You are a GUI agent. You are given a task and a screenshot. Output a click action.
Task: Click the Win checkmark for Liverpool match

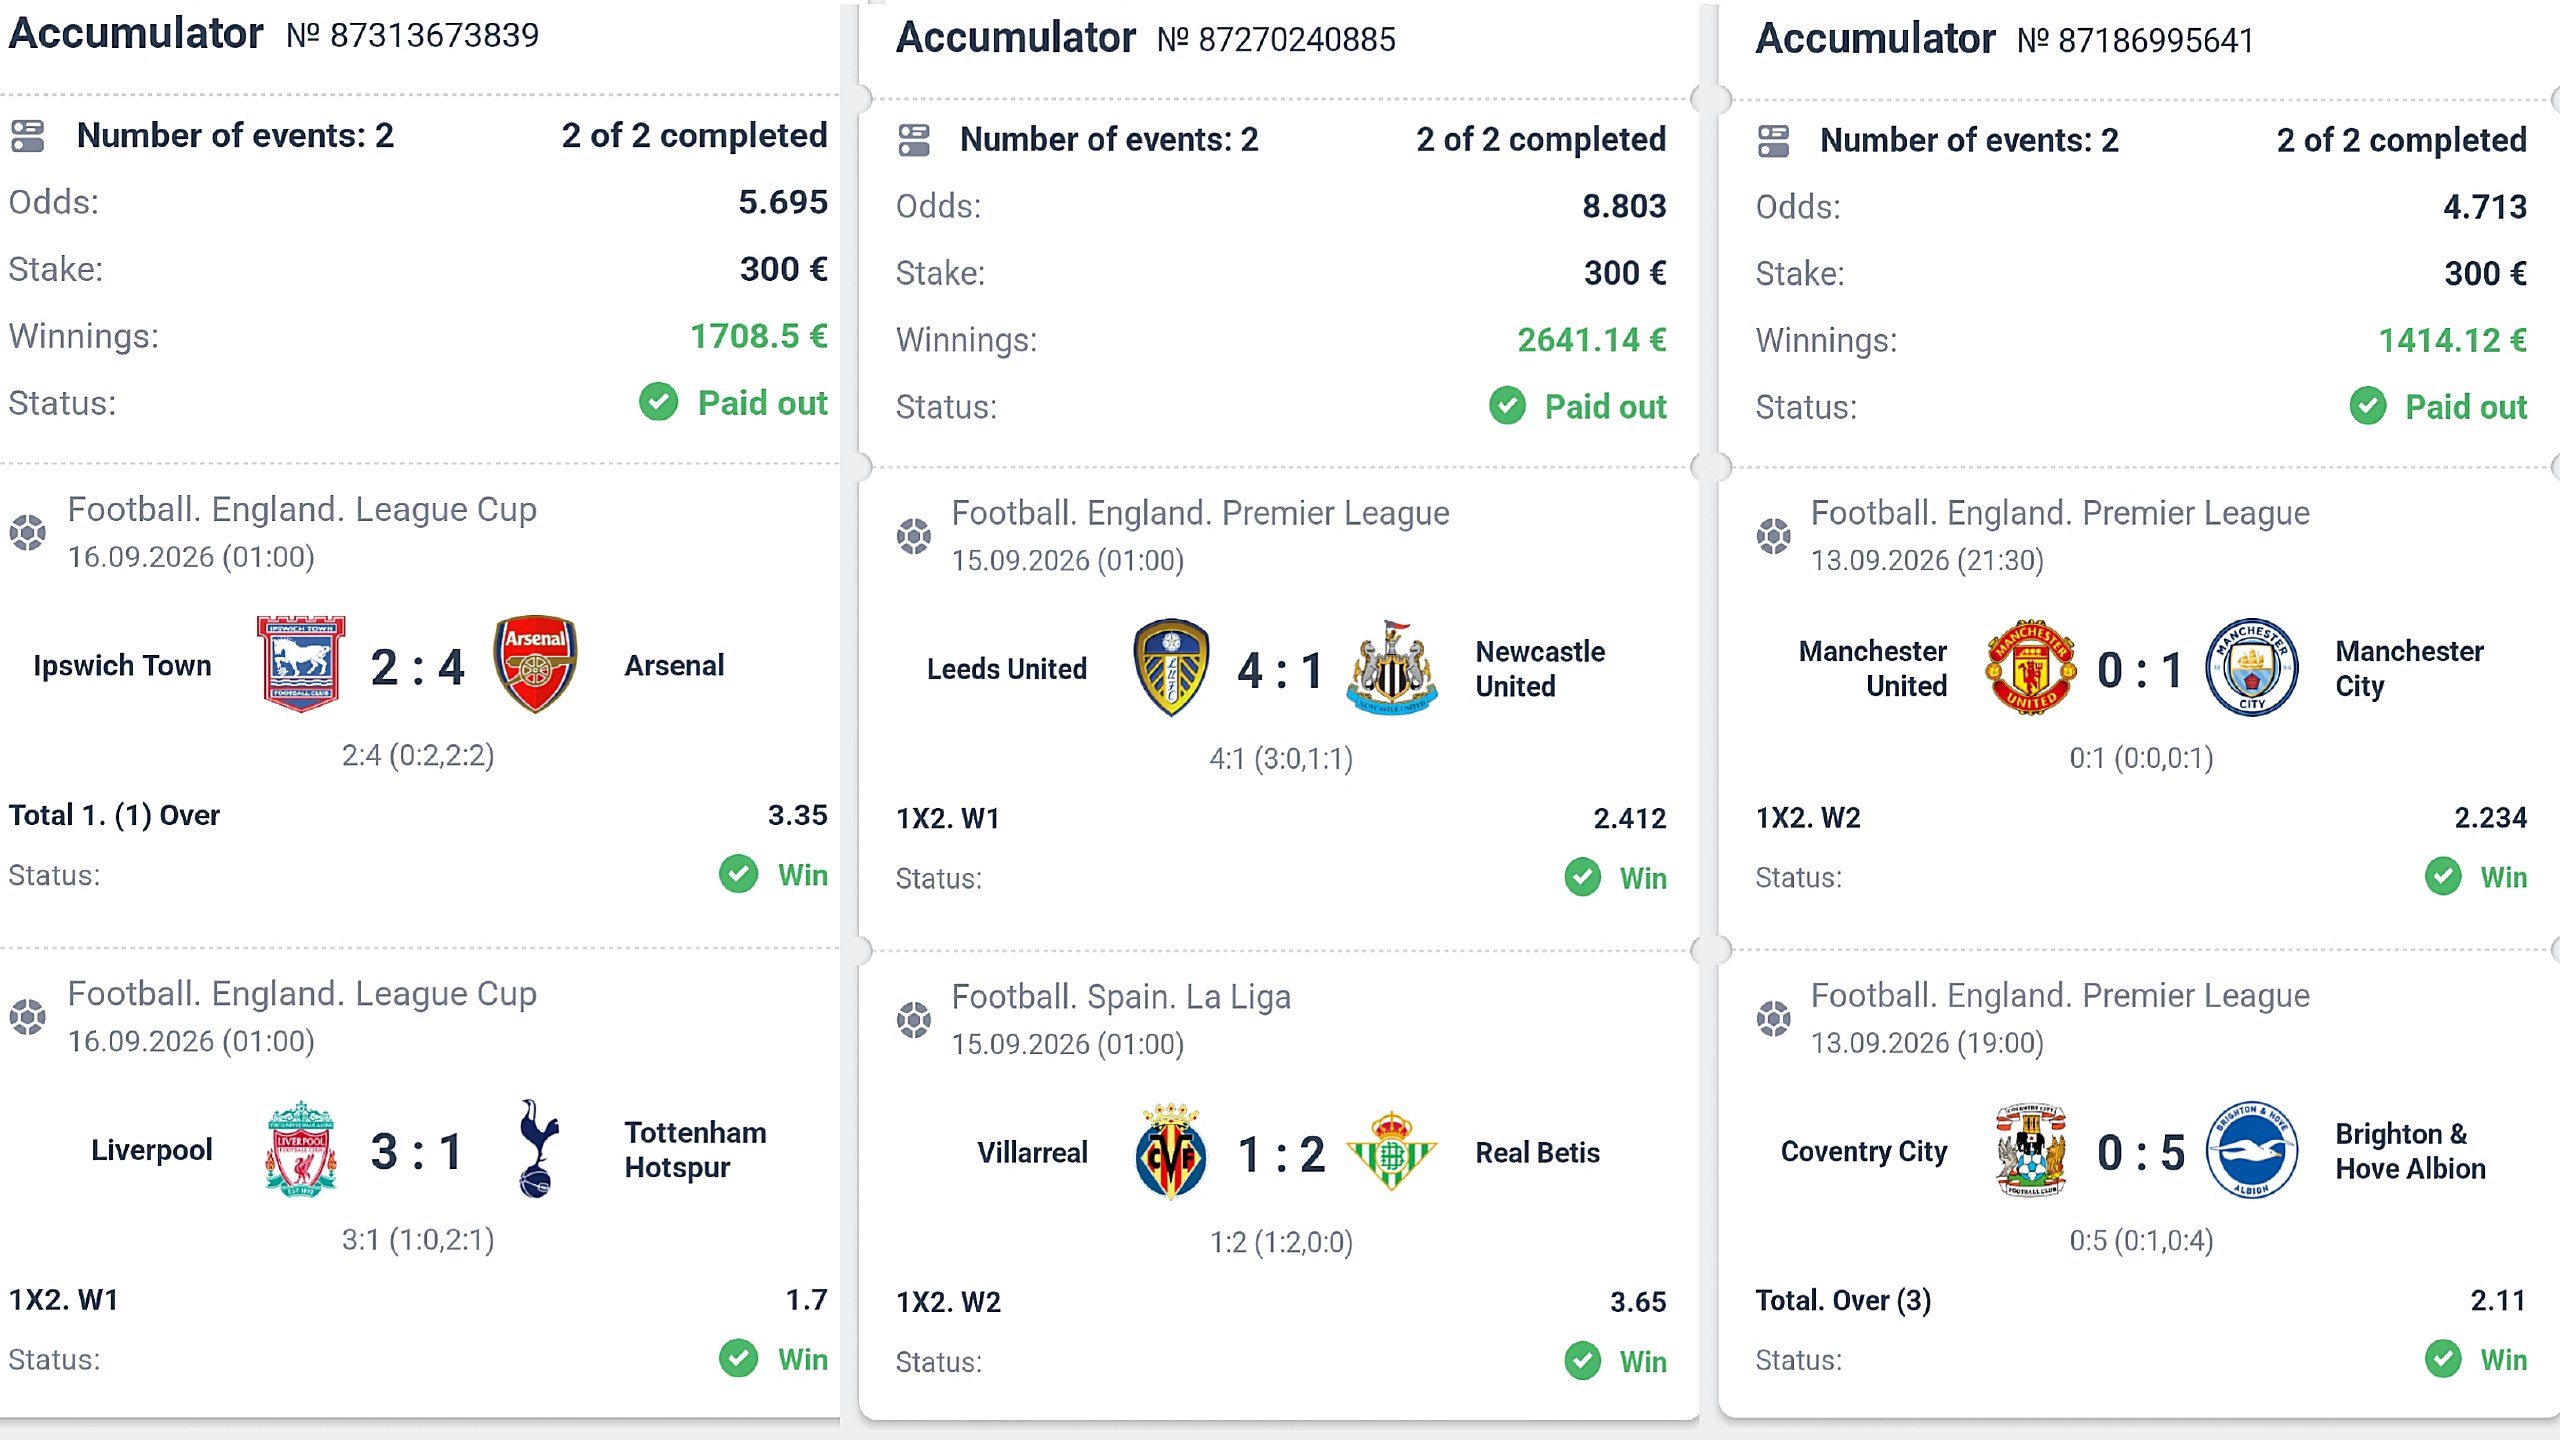click(738, 1358)
